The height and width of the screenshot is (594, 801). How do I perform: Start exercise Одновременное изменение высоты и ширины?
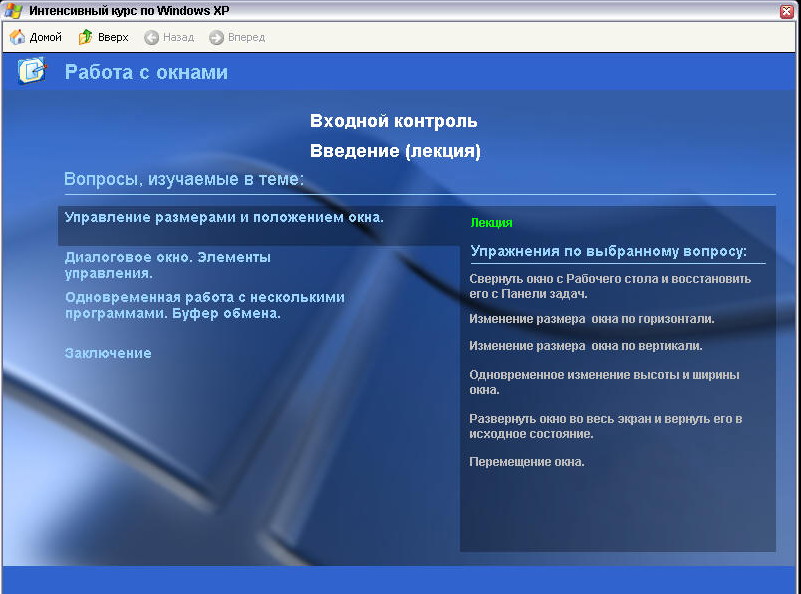(604, 382)
